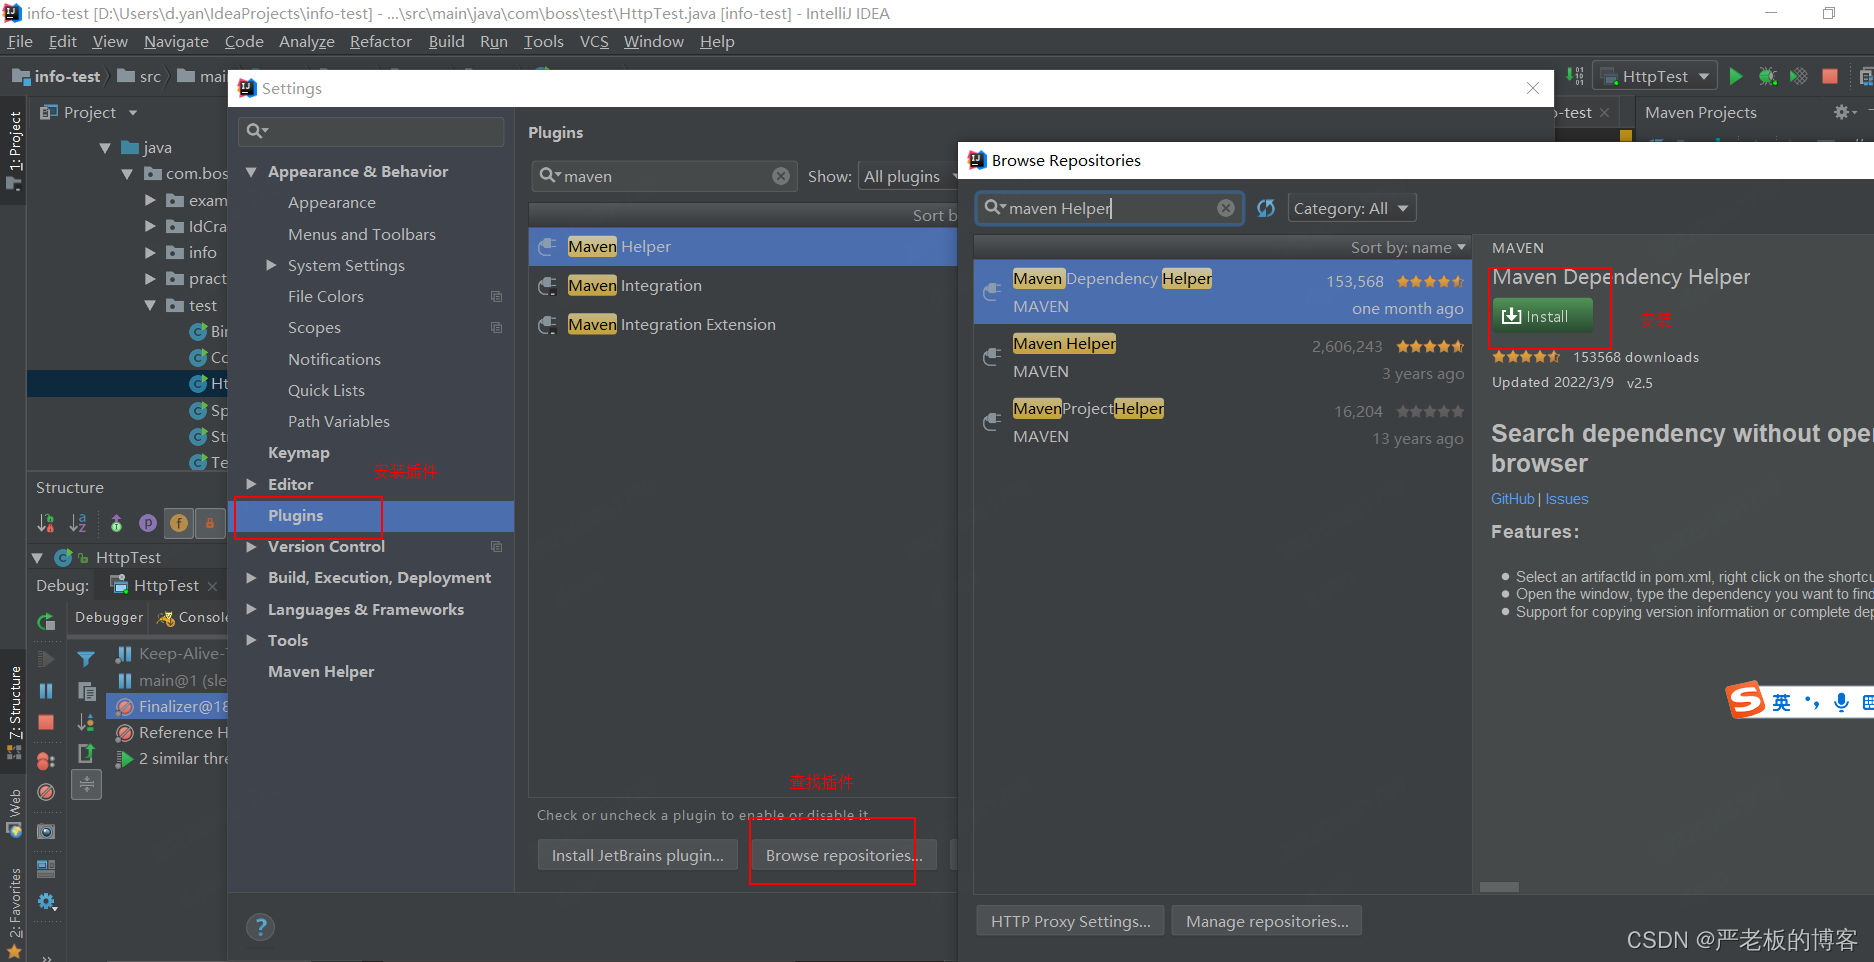Refresh the Browse Repositories plugin list
The width and height of the screenshot is (1874, 962).
coord(1266,208)
